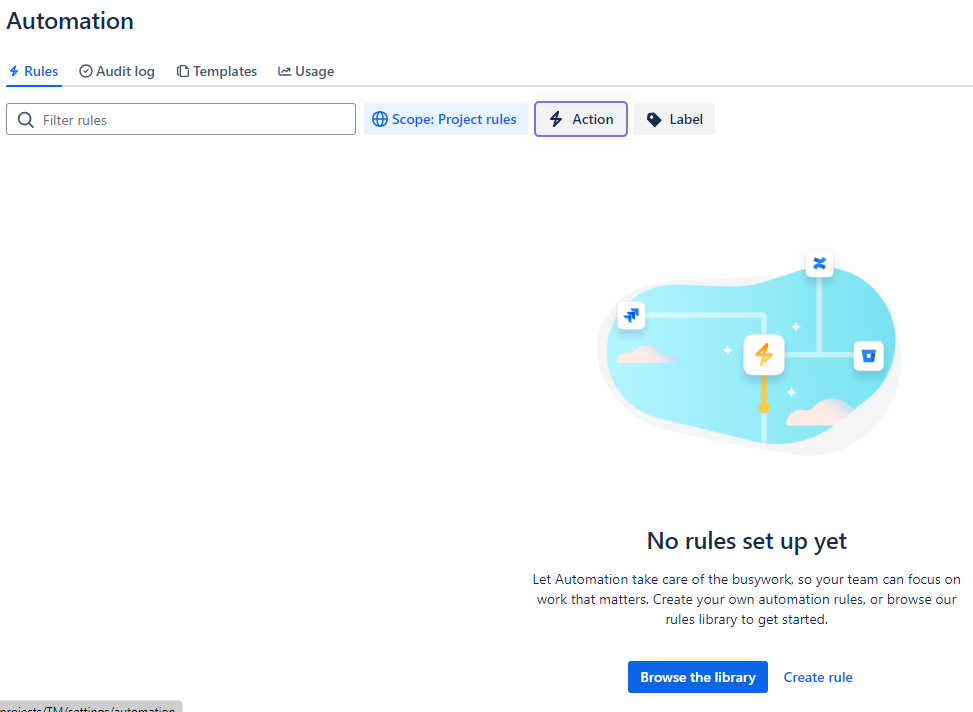Screen dimensions: 973x712
Task: Click the globe icon on Scope filter
Action: tap(379, 118)
